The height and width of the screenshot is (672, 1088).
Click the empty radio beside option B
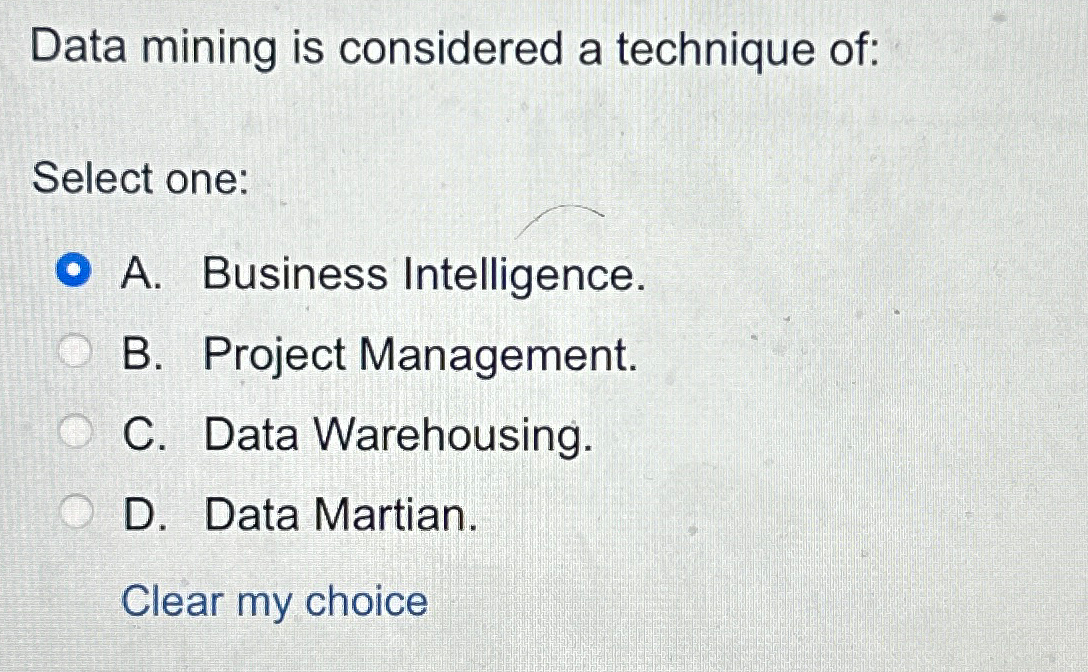(x=73, y=349)
